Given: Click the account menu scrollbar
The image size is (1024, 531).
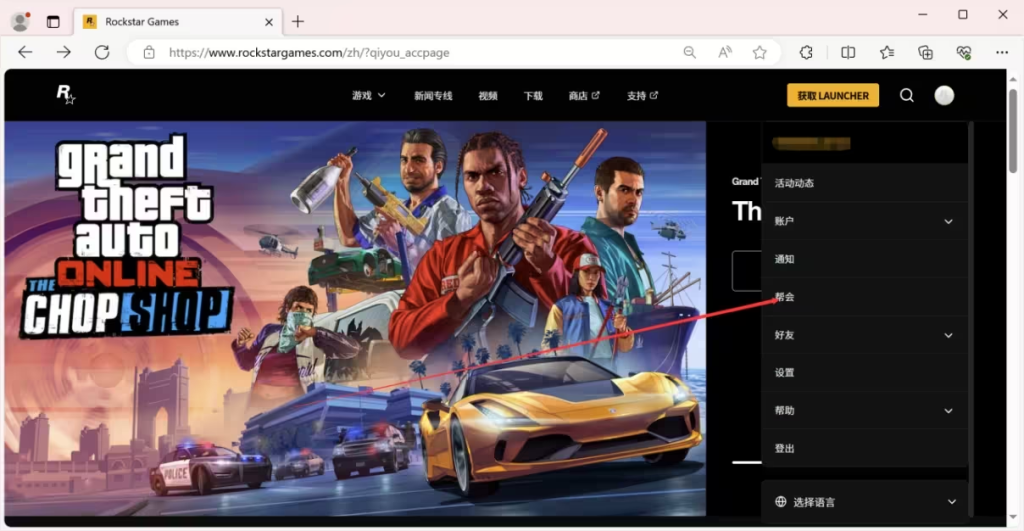Looking at the screenshot, I should point(971,320).
